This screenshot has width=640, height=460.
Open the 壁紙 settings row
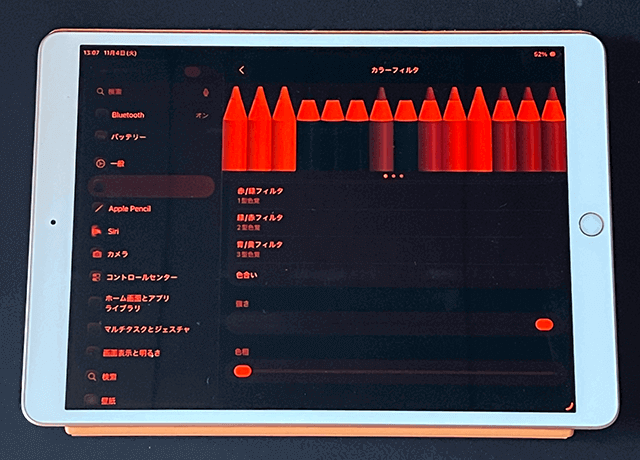147,400
